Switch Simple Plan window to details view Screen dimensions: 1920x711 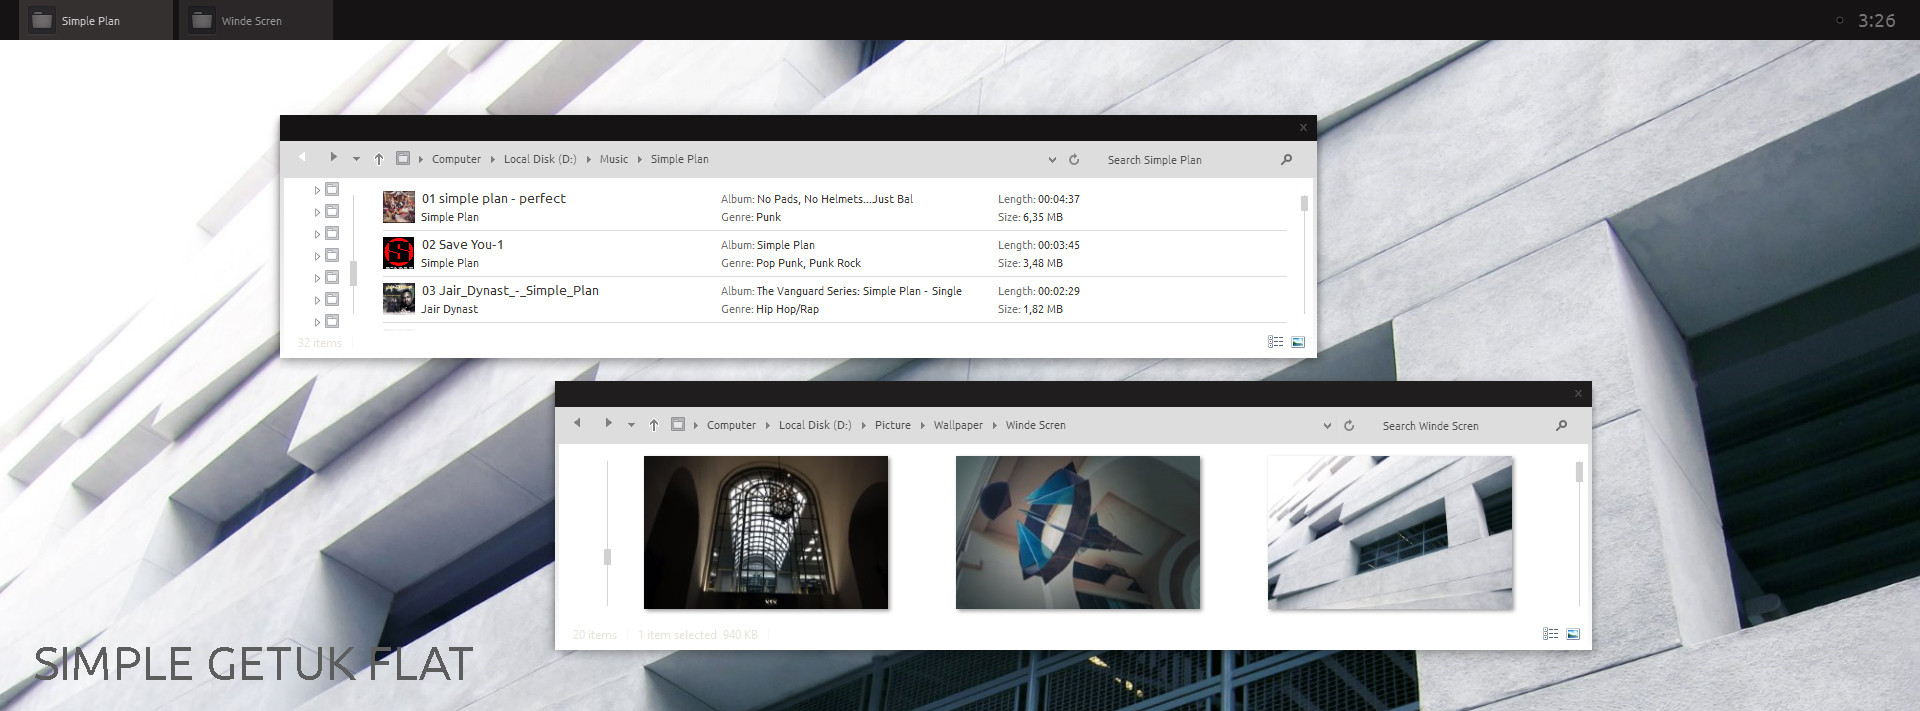(x=1275, y=342)
